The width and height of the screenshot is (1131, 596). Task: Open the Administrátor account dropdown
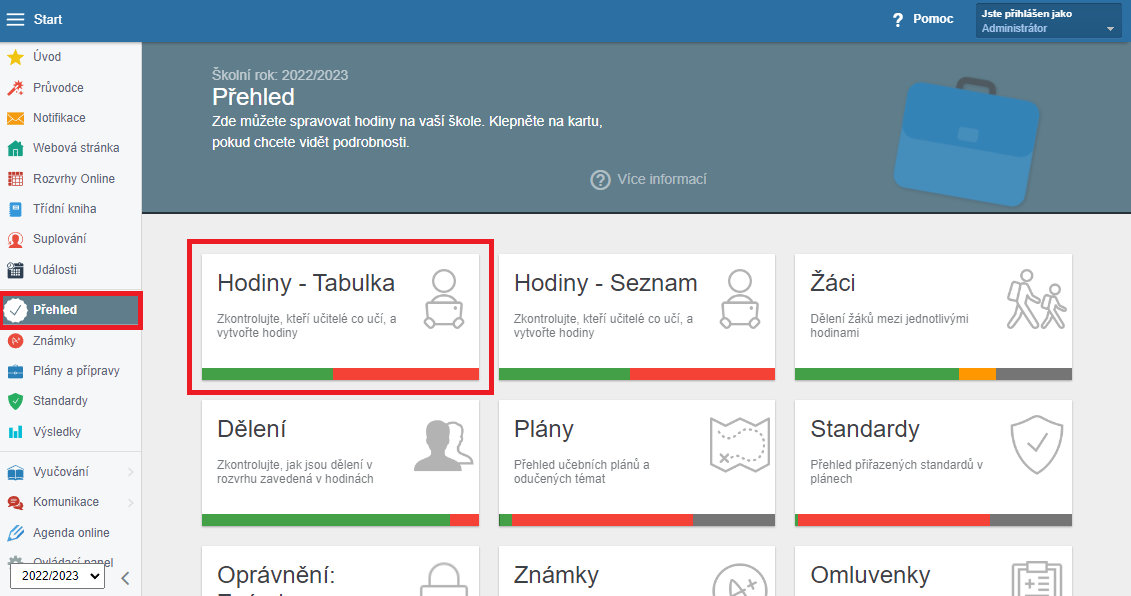tap(1049, 20)
